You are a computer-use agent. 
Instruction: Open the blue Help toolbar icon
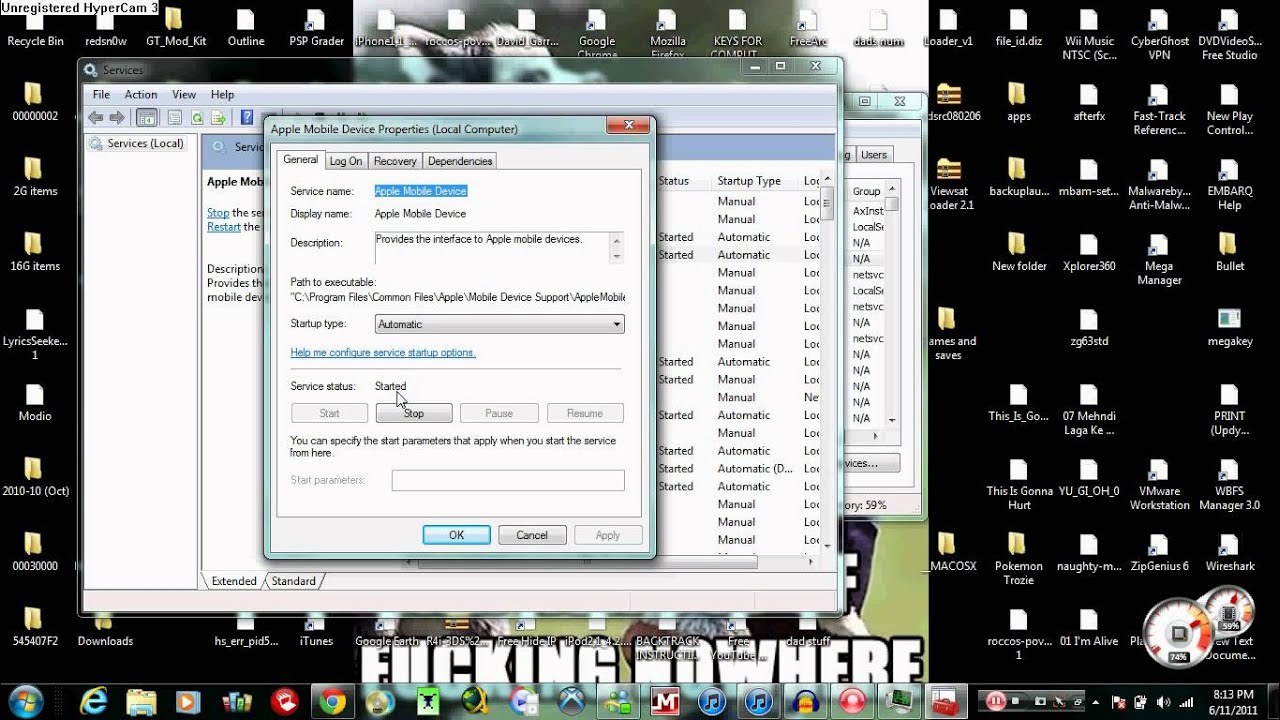point(246,117)
